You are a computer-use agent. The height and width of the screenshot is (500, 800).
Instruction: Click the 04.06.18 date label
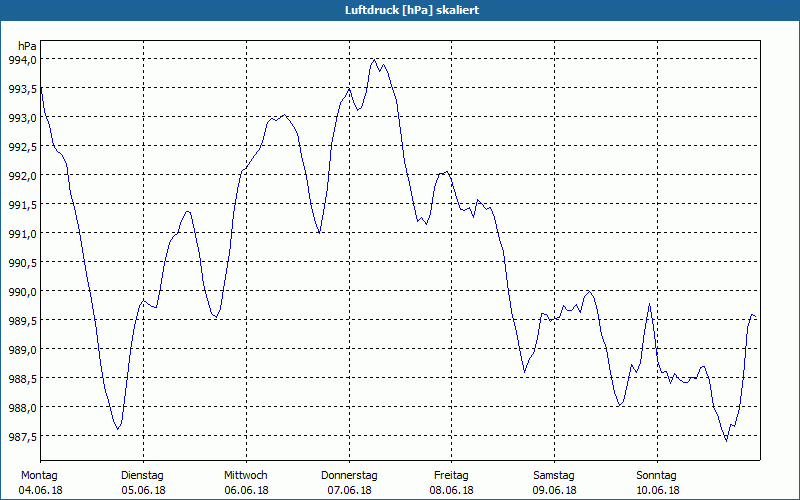click(x=40, y=490)
